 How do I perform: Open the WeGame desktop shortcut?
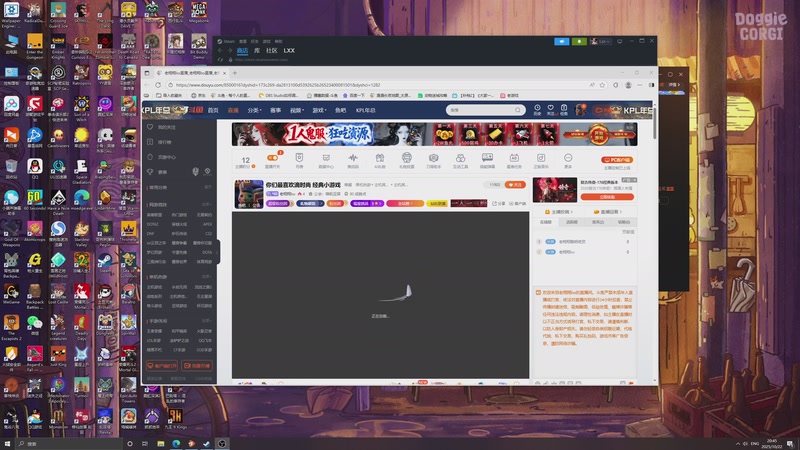(x=11, y=294)
